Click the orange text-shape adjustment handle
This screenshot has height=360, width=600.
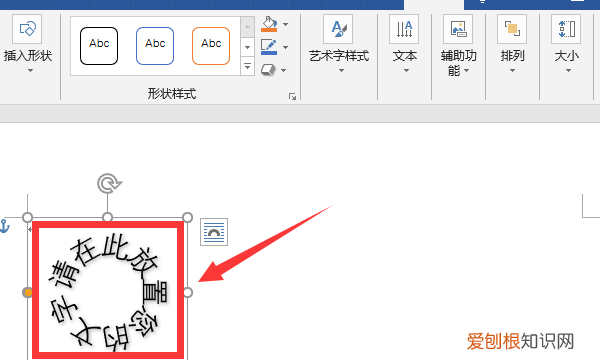(x=28, y=293)
